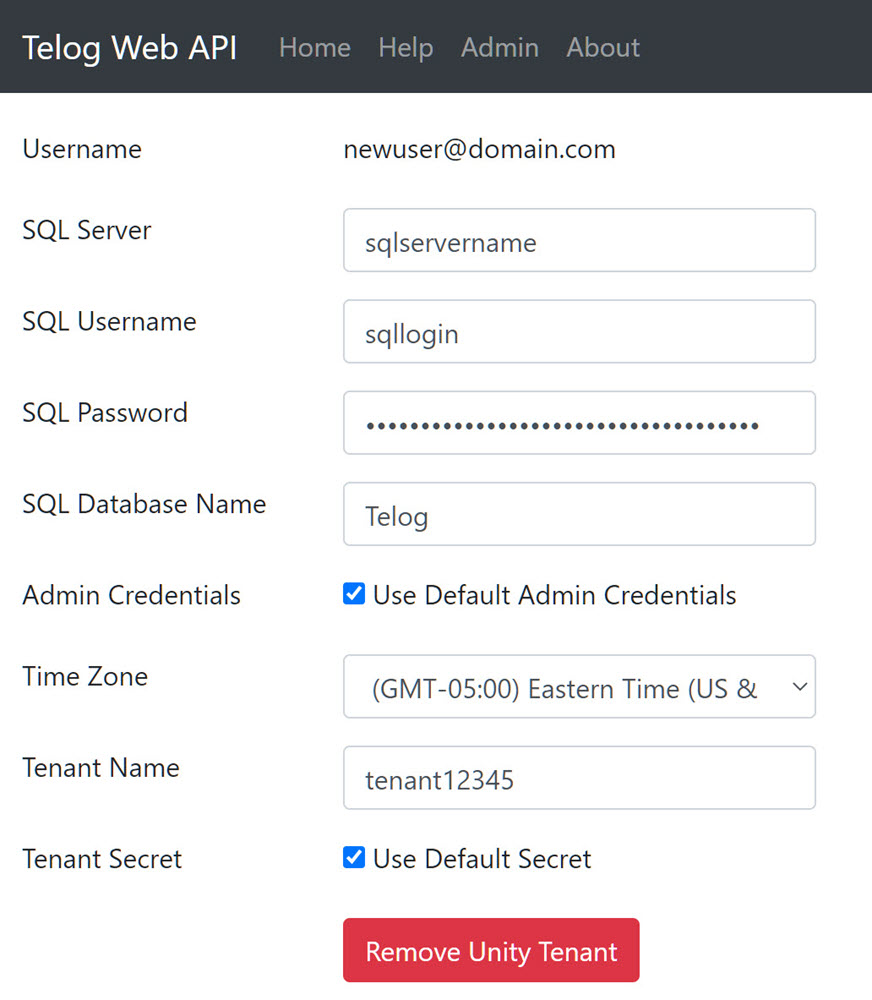Select the SQL Database Name field
This screenshot has height=1000, width=872.
pyautogui.click(x=579, y=514)
